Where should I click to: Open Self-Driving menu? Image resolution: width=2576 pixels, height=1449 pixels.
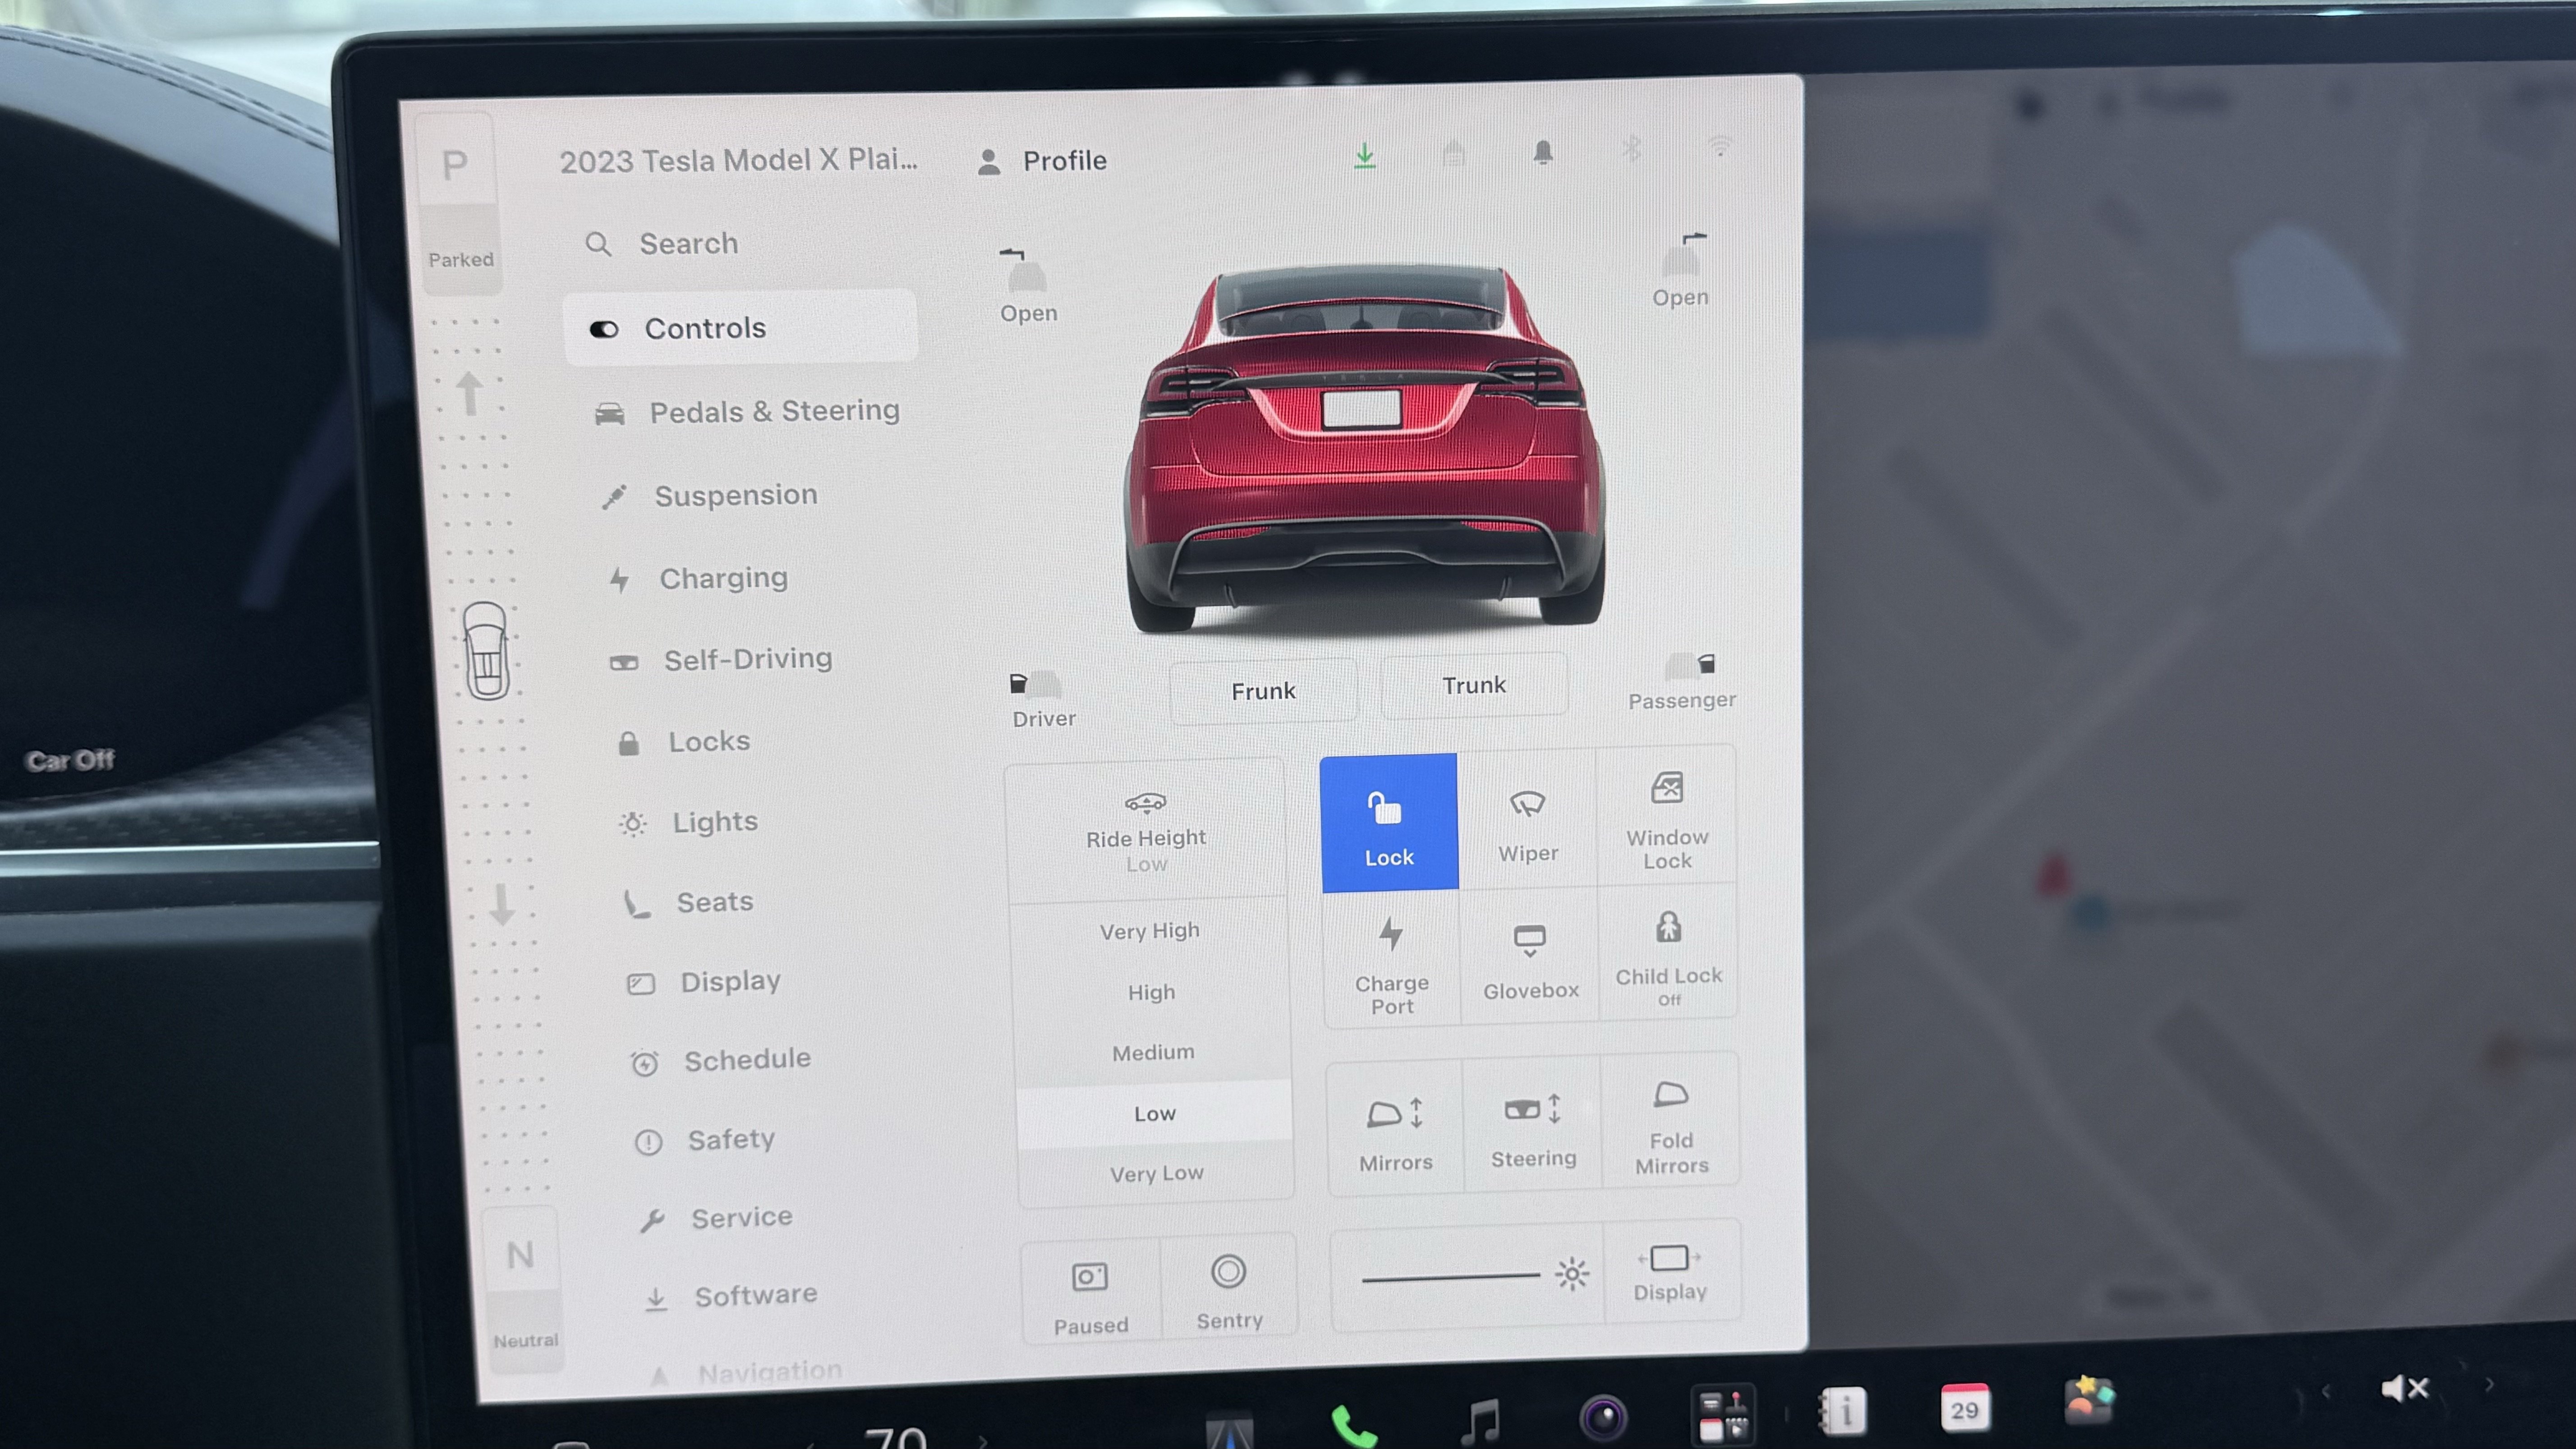coord(722,659)
